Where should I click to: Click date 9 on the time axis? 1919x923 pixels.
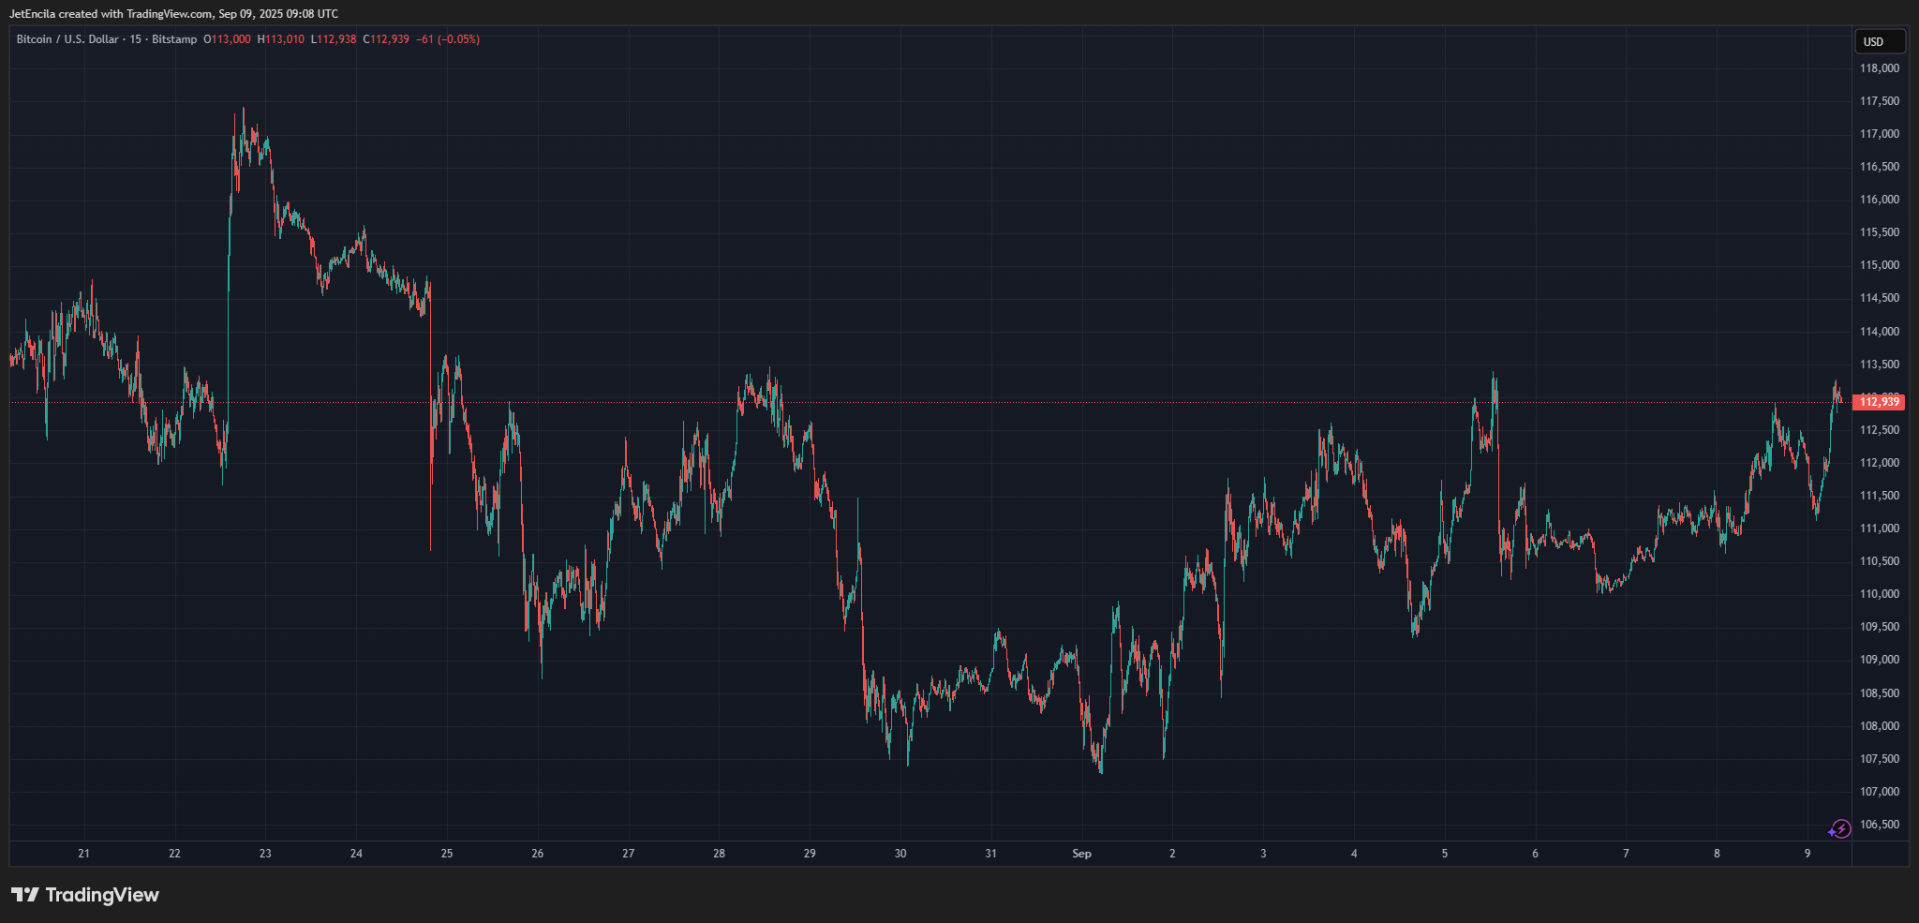[1807, 854]
